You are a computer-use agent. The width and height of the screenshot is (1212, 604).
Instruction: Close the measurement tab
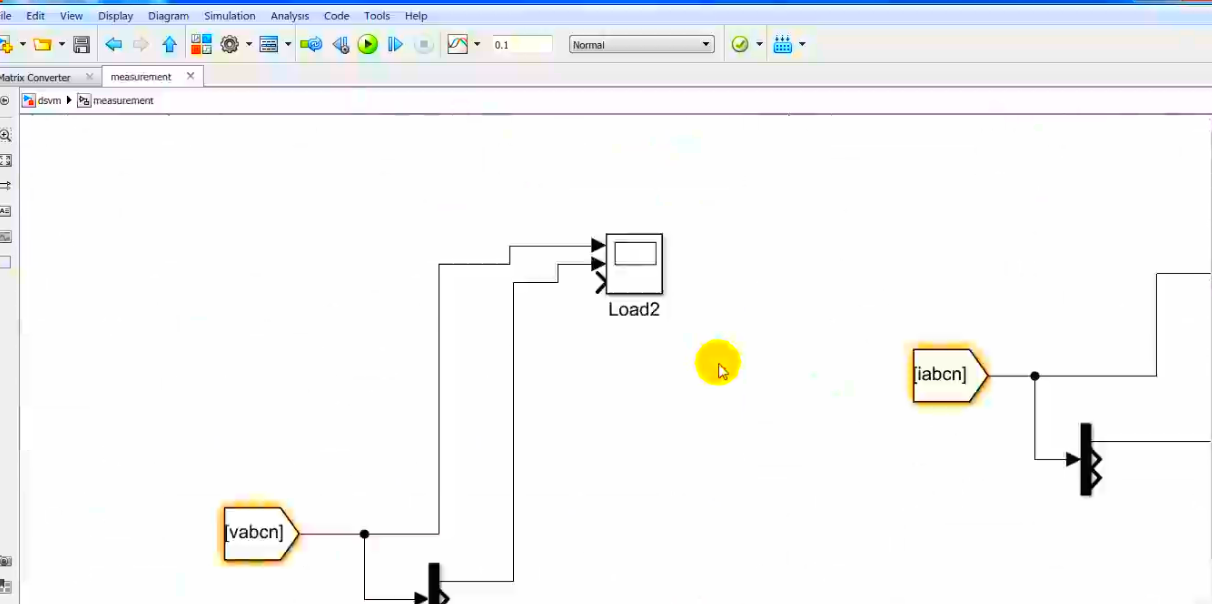(190, 77)
